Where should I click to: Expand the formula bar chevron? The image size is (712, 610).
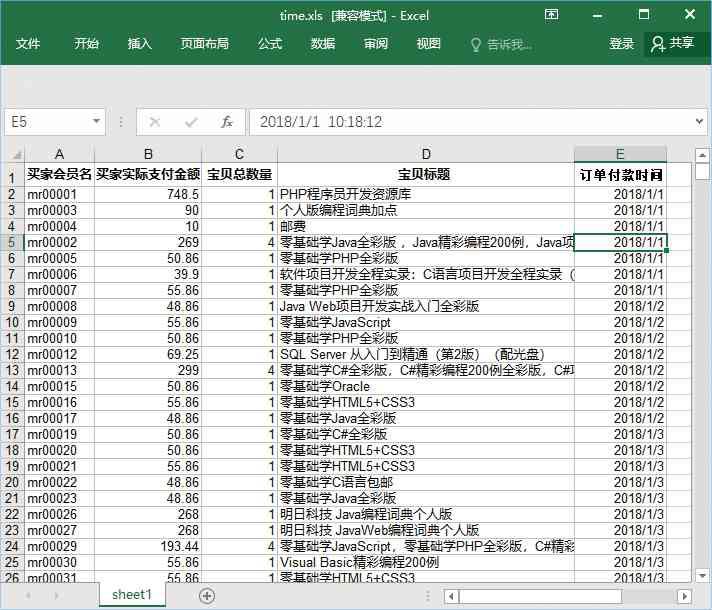pos(700,121)
